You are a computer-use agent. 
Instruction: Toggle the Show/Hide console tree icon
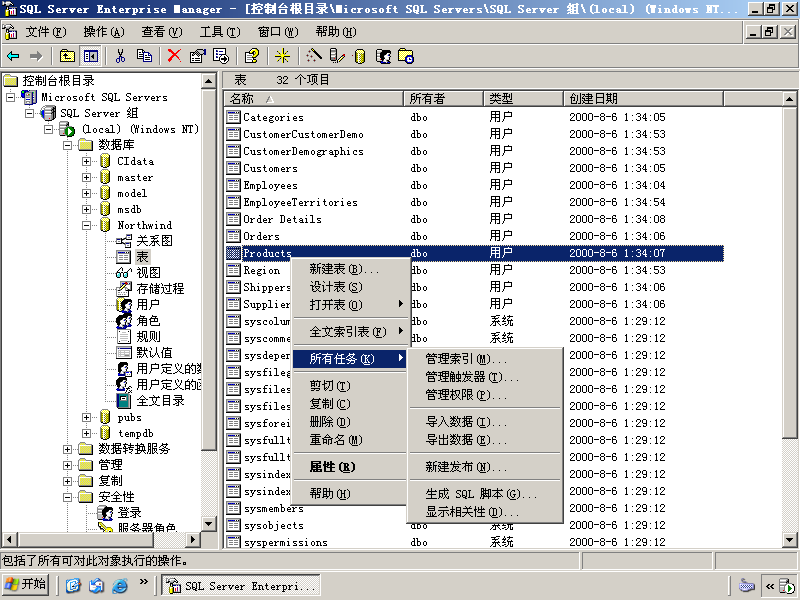click(91, 56)
